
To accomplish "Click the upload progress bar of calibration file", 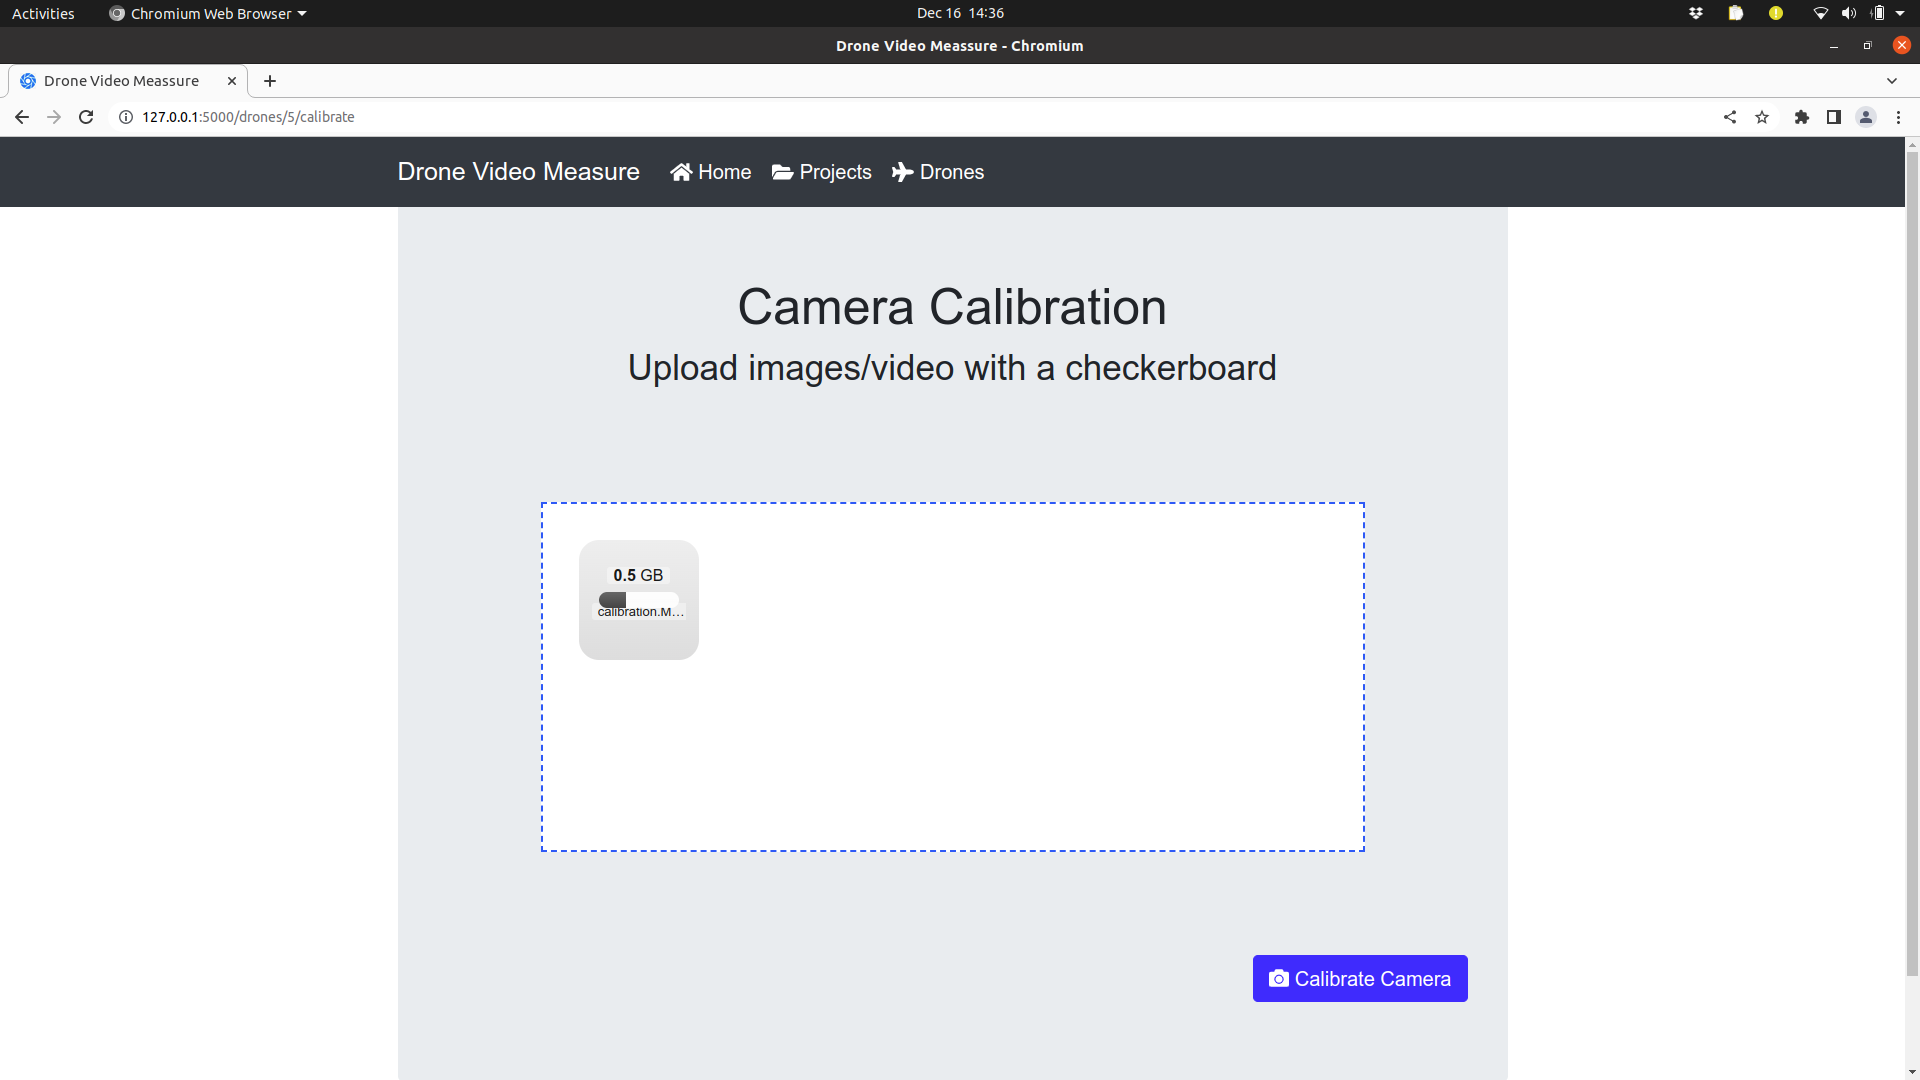I will pyautogui.click(x=638, y=599).
